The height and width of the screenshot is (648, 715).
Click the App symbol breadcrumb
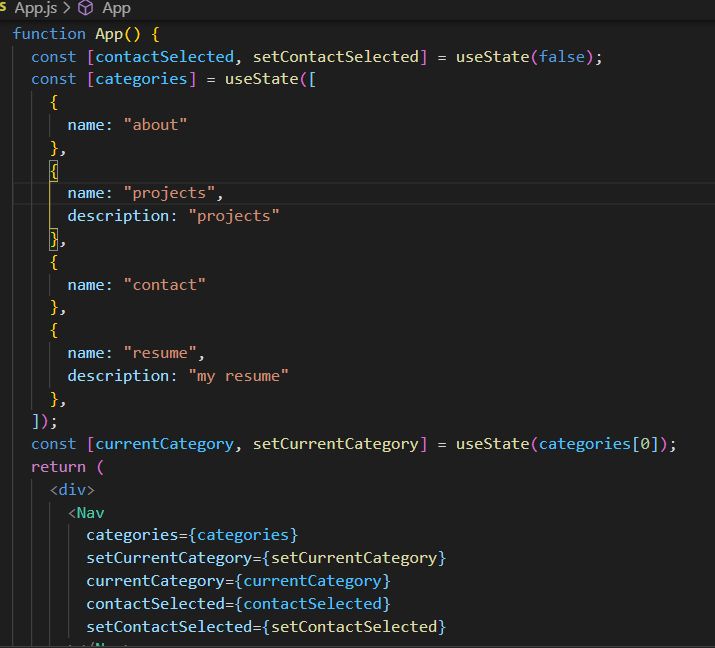pos(116,8)
